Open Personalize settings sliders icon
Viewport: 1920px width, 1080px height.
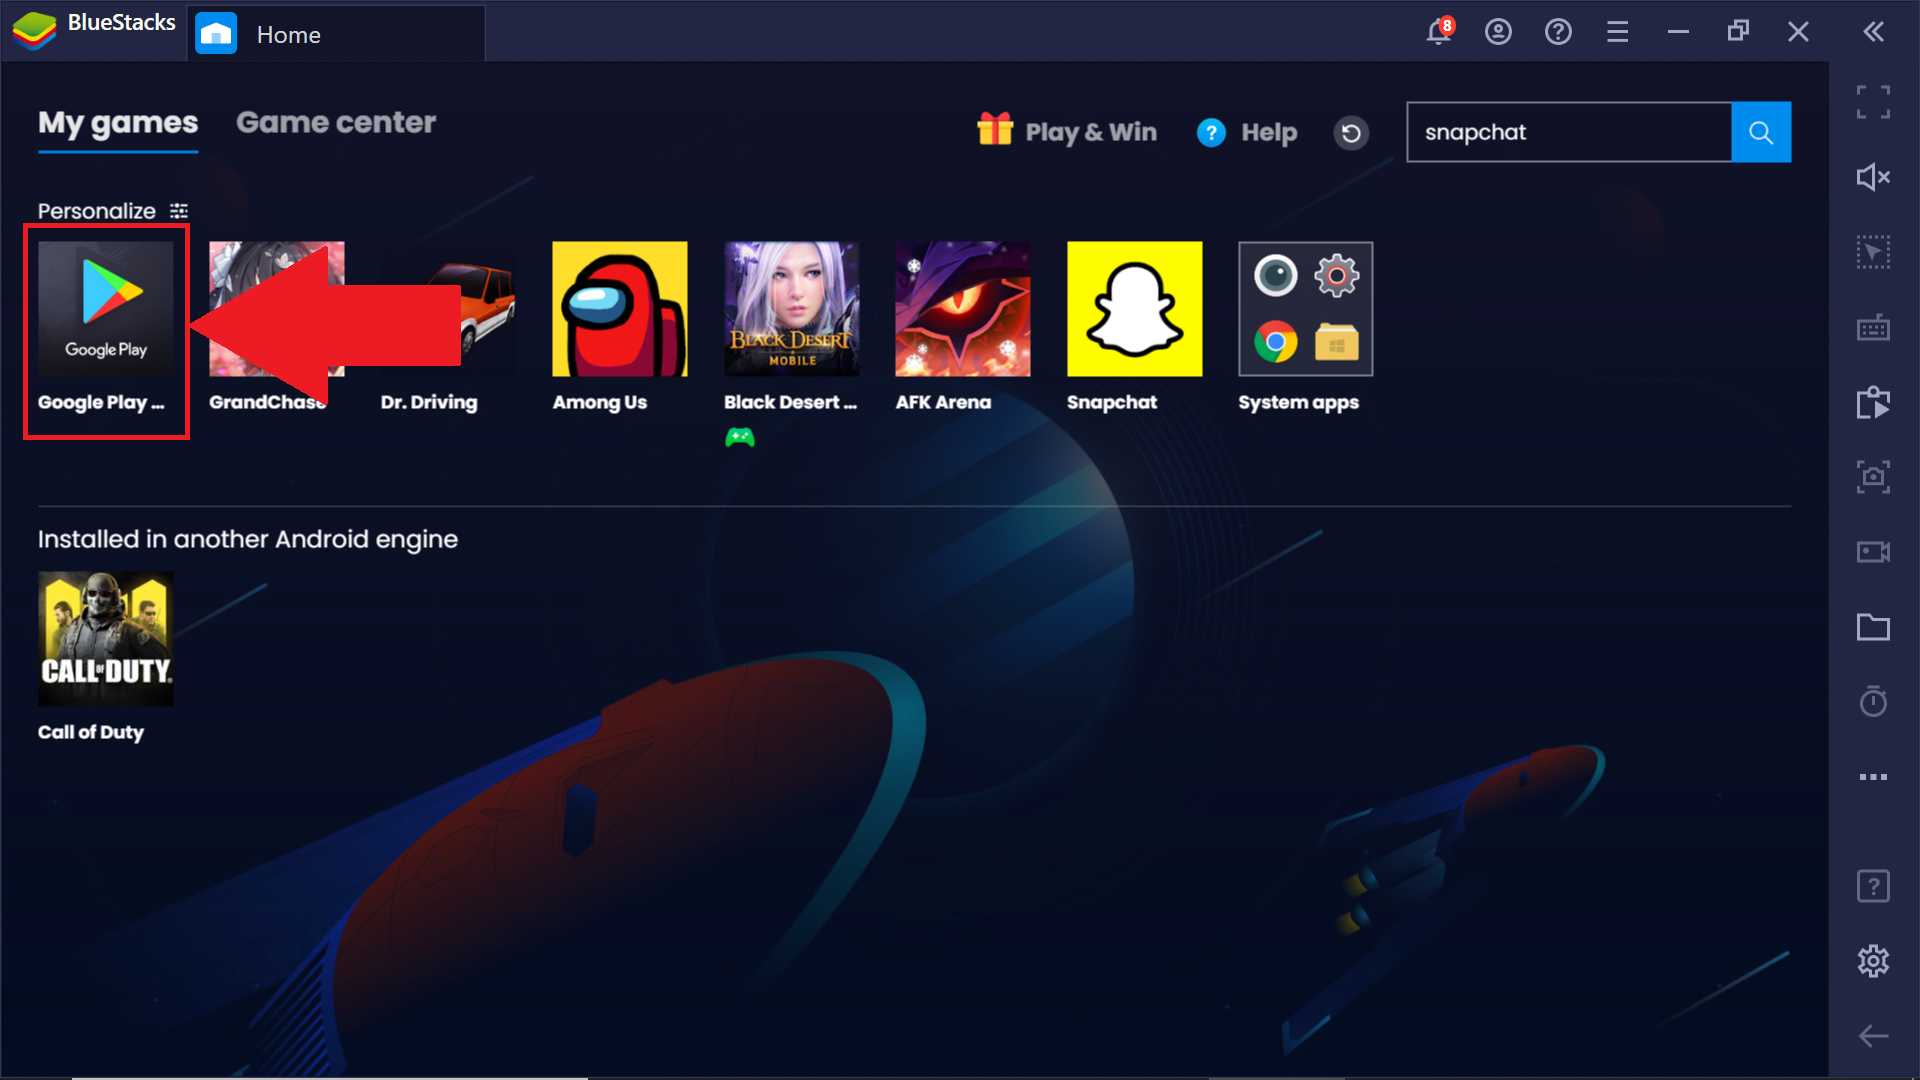click(x=179, y=211)
